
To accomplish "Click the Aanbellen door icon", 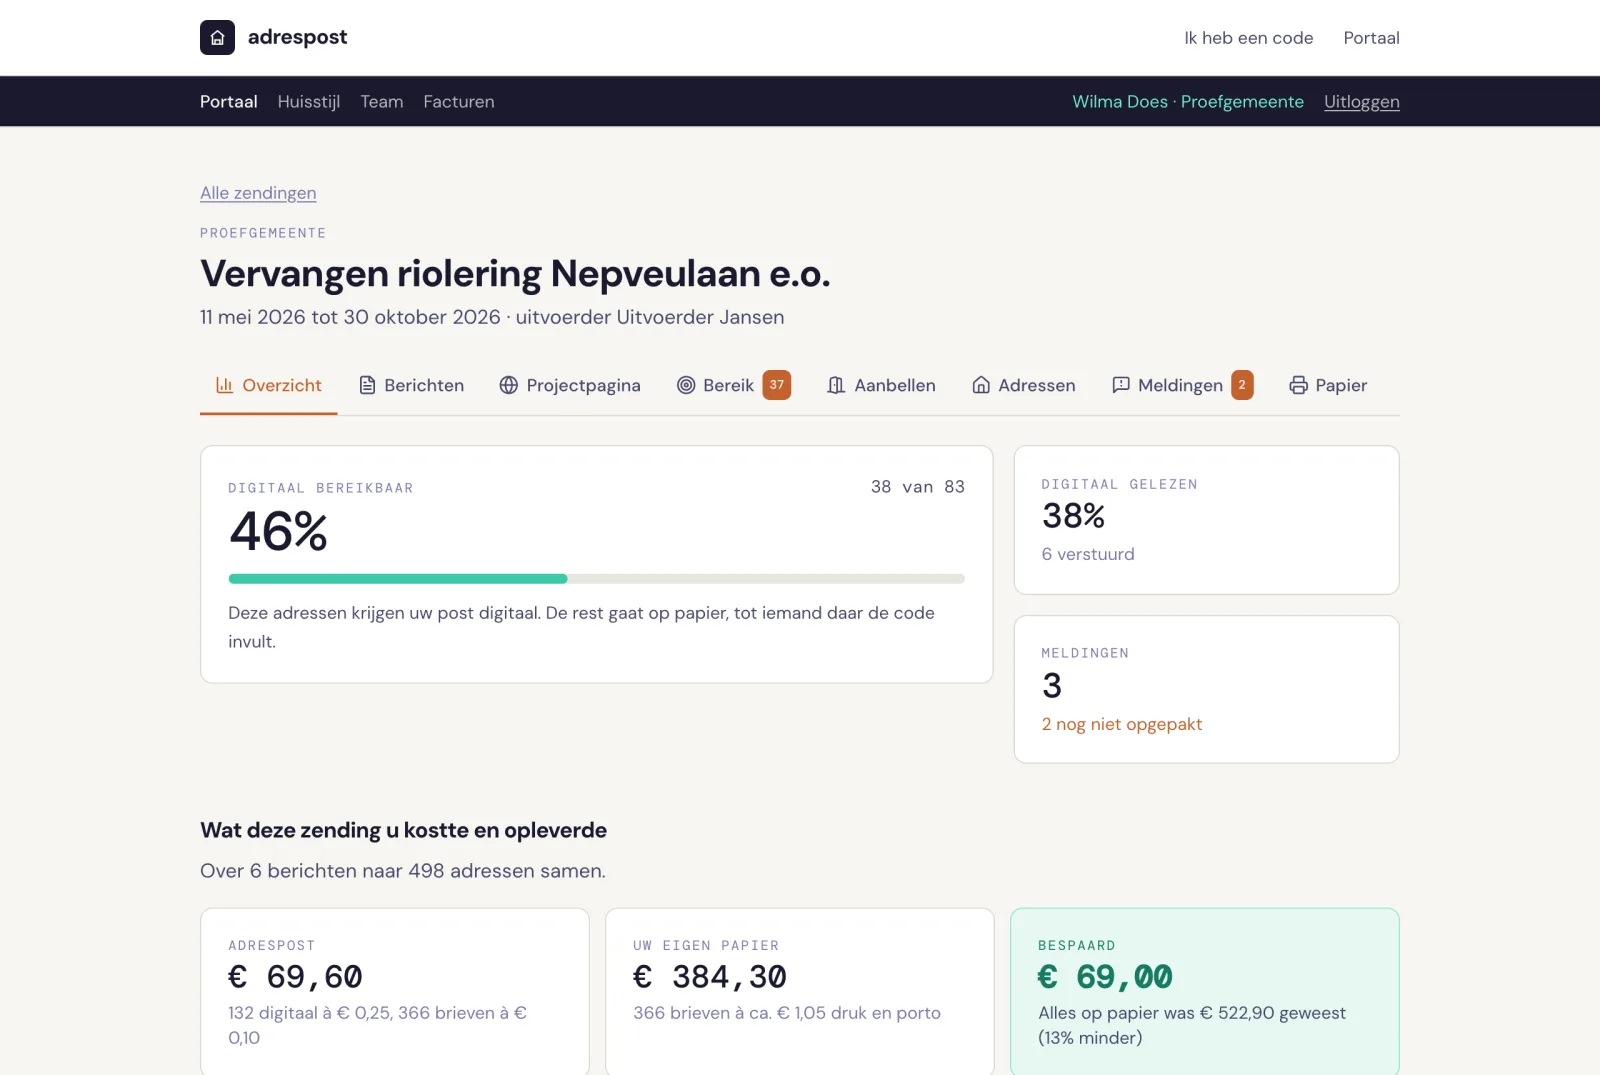I will 837,385.
